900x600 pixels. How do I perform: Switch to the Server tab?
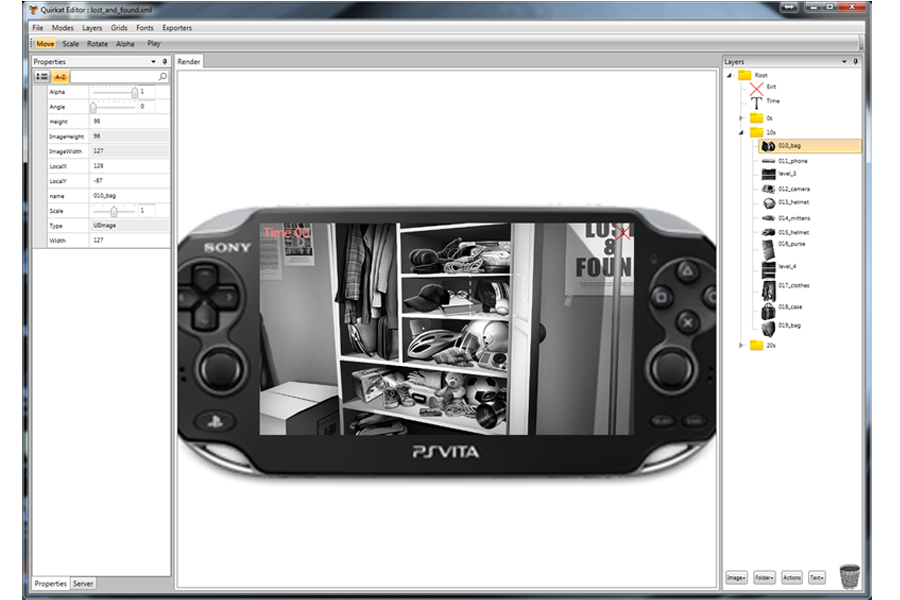[83, 583]
